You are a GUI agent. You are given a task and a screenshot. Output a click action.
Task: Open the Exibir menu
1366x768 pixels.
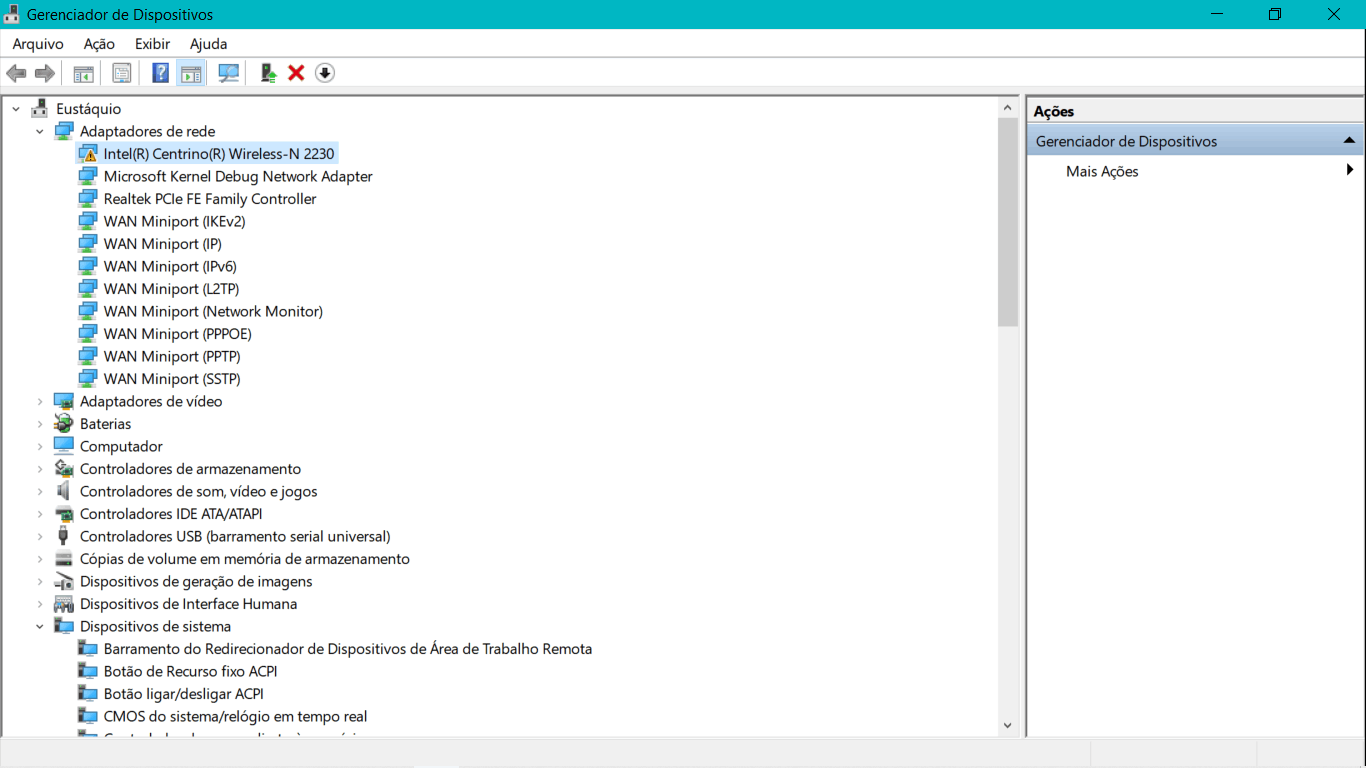tap(153, 44)
